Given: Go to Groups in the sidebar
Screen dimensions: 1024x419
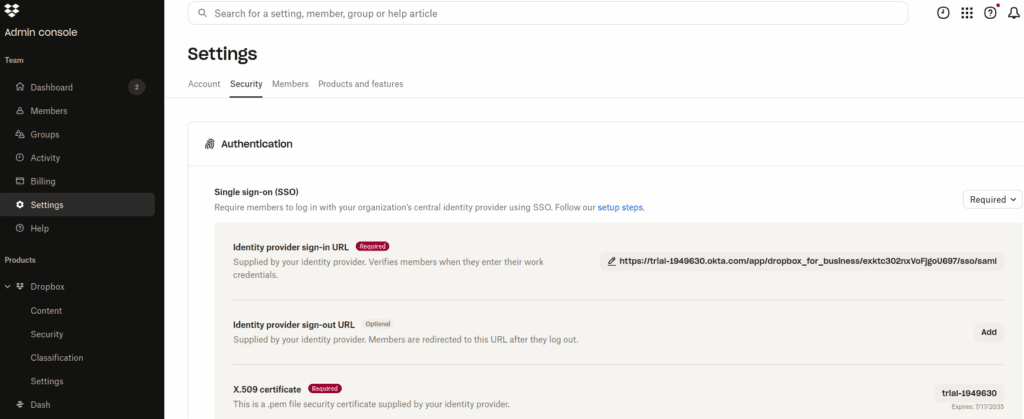Looking at the screenshot, I should click(x=78, y=134).
